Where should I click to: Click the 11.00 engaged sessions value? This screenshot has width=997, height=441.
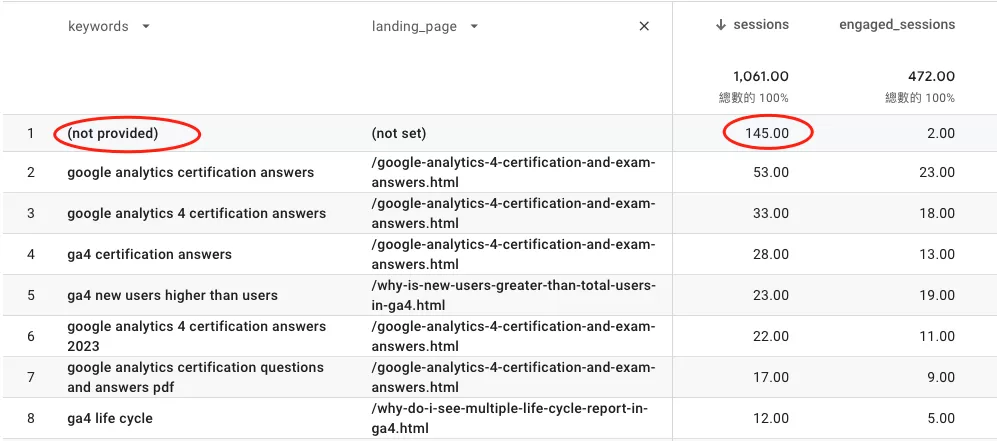[x=938, y=336]
